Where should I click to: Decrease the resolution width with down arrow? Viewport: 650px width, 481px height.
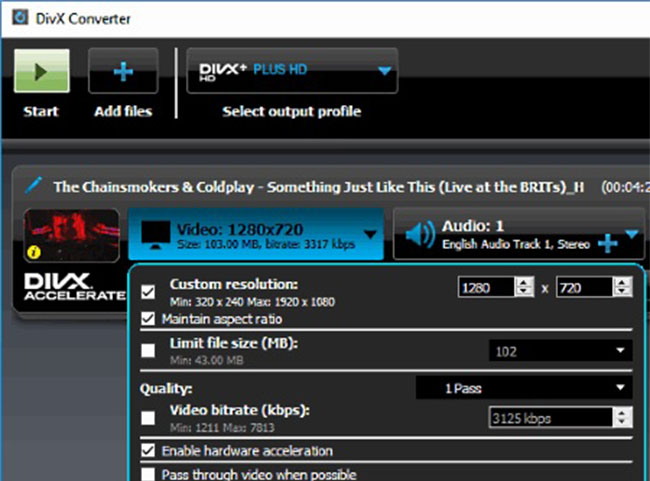(x=524, y=292)
